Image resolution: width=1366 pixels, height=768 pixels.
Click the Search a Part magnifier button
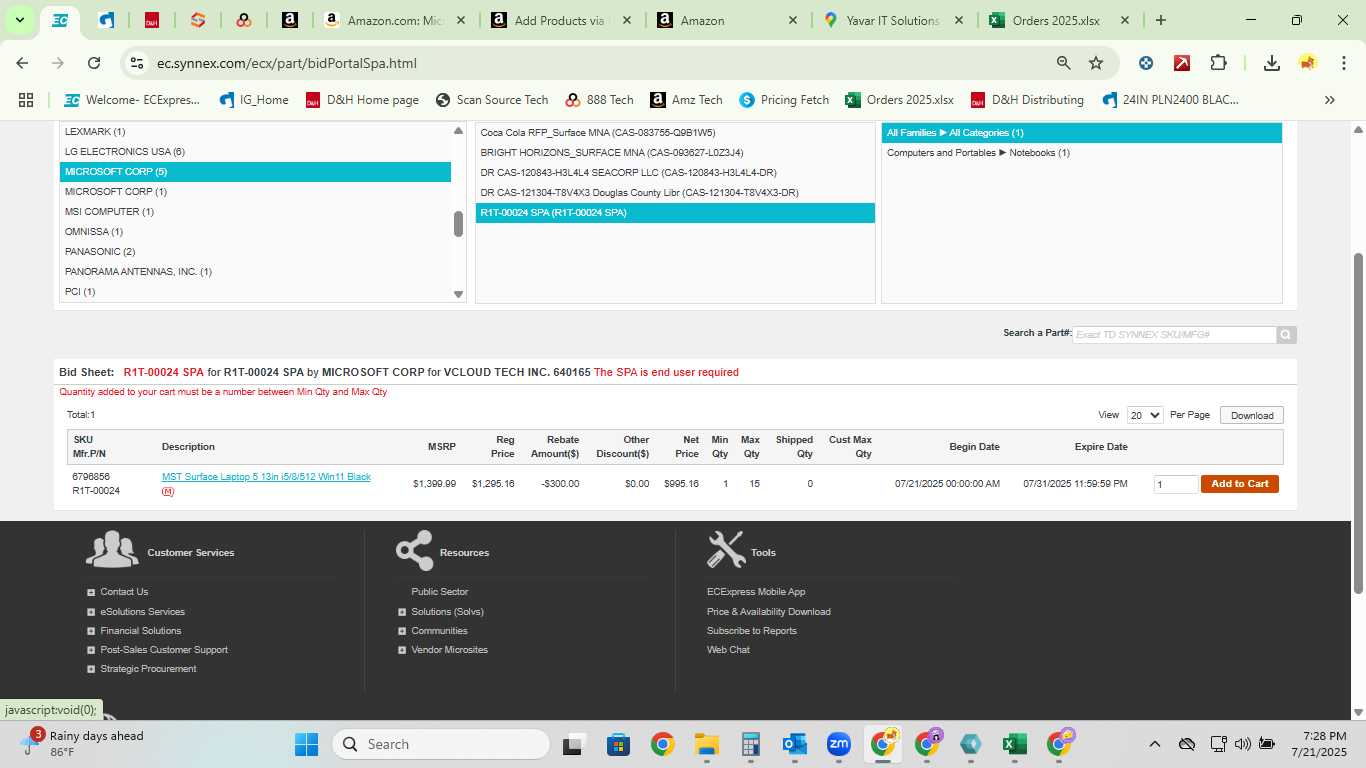click(x=1287, y=335)
